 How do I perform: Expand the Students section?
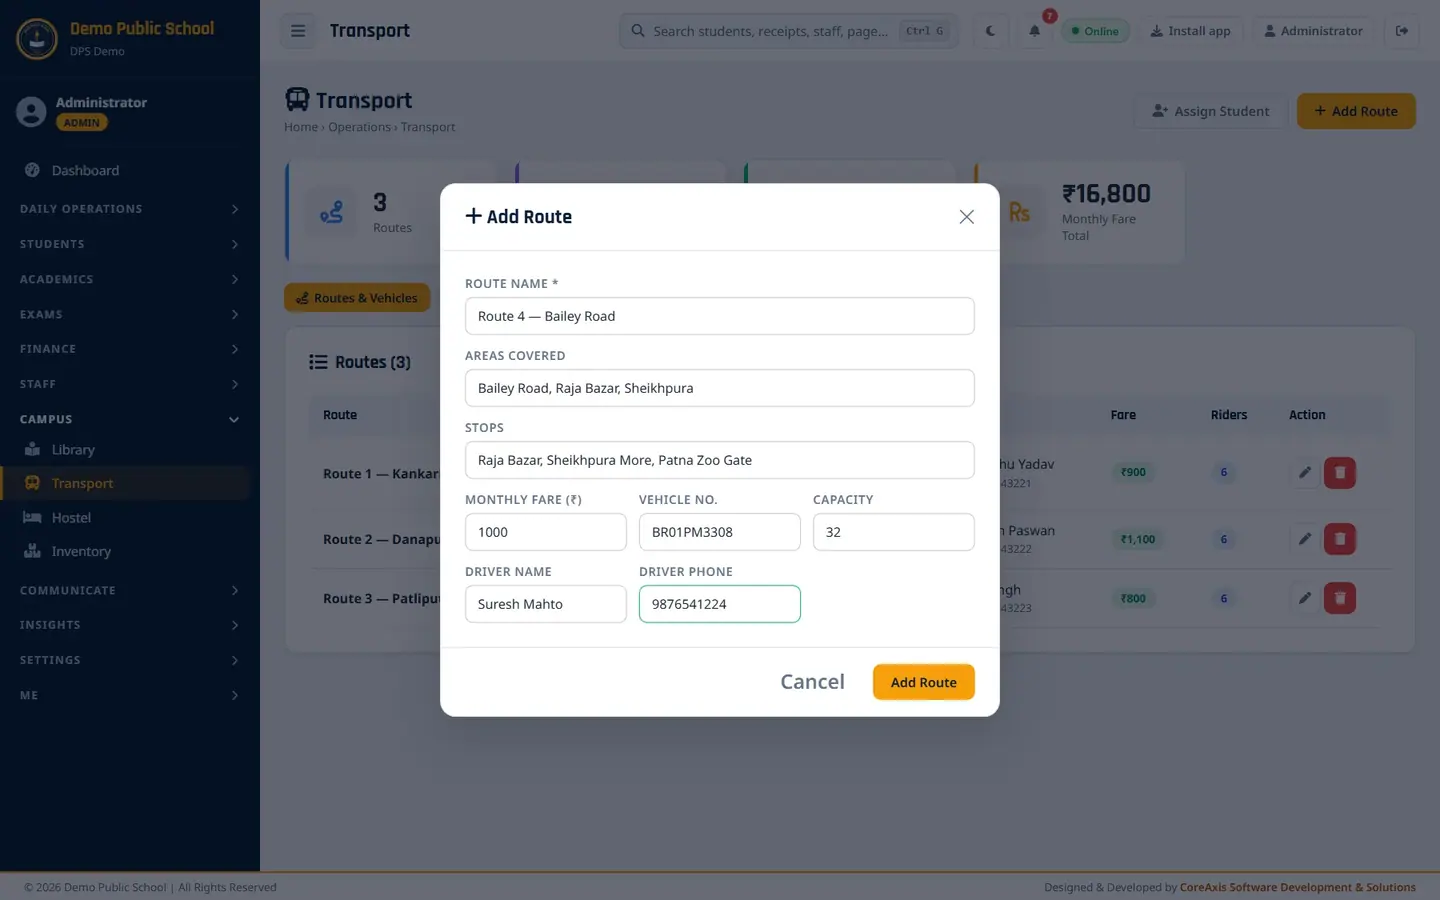[x=130, y=244]
